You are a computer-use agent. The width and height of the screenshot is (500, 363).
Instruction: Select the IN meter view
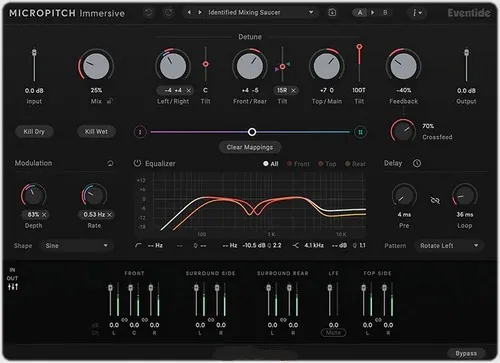[12, 270]
